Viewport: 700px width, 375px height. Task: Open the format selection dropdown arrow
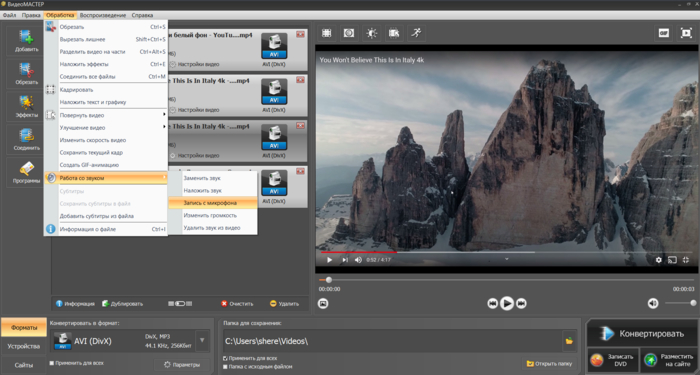(202, 341)
